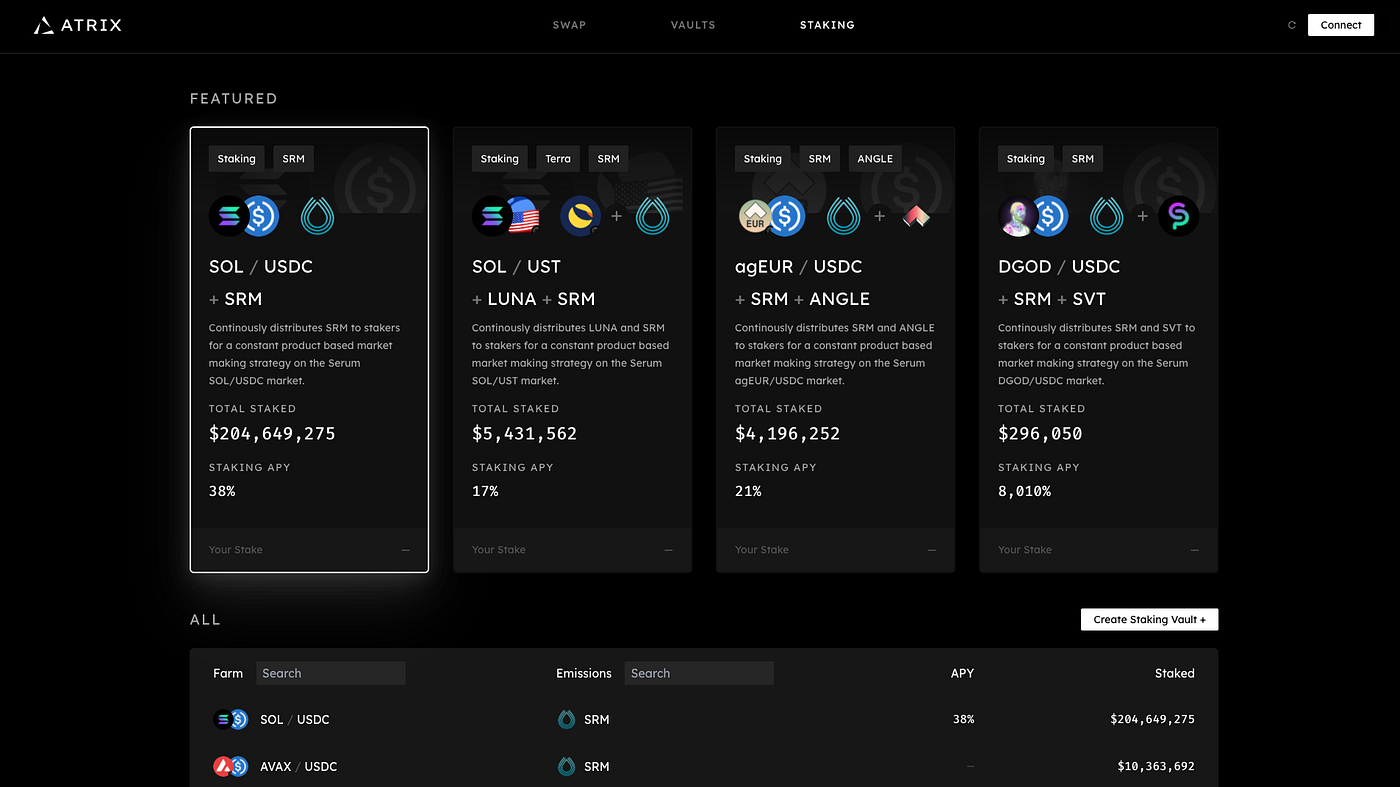Image resolution: width=1400 pixels, height=787 pixels.
Task: Click AVAX/USDC pair icon in the farm table
Action: pos(230,766)
